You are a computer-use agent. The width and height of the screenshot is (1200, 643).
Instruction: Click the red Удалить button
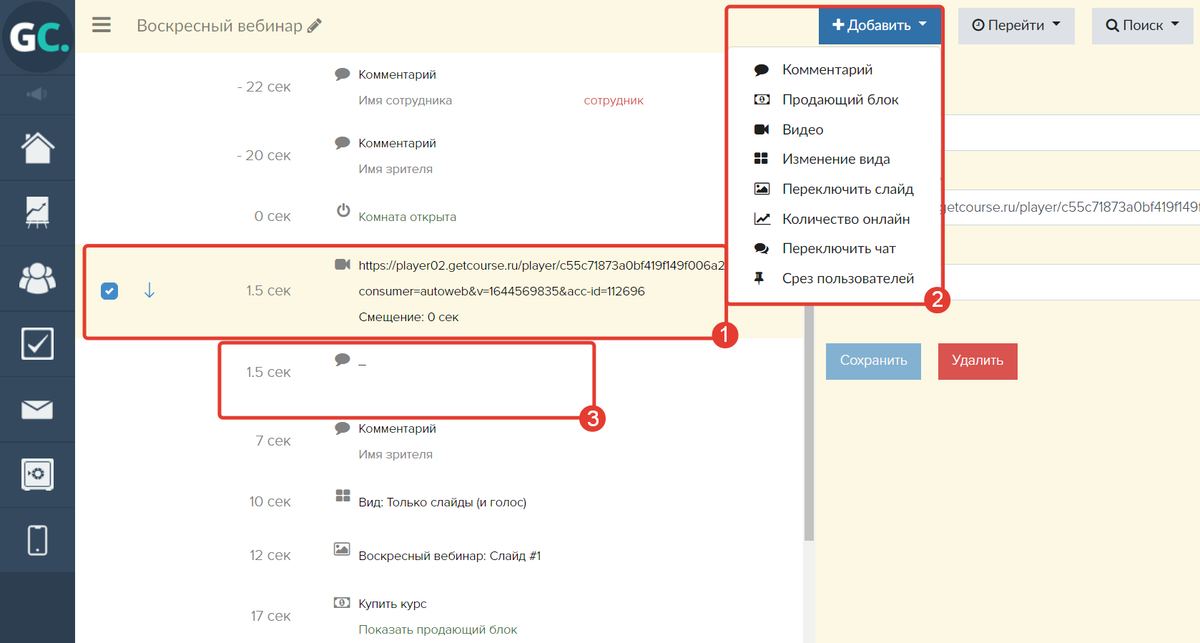click(977, 361)
